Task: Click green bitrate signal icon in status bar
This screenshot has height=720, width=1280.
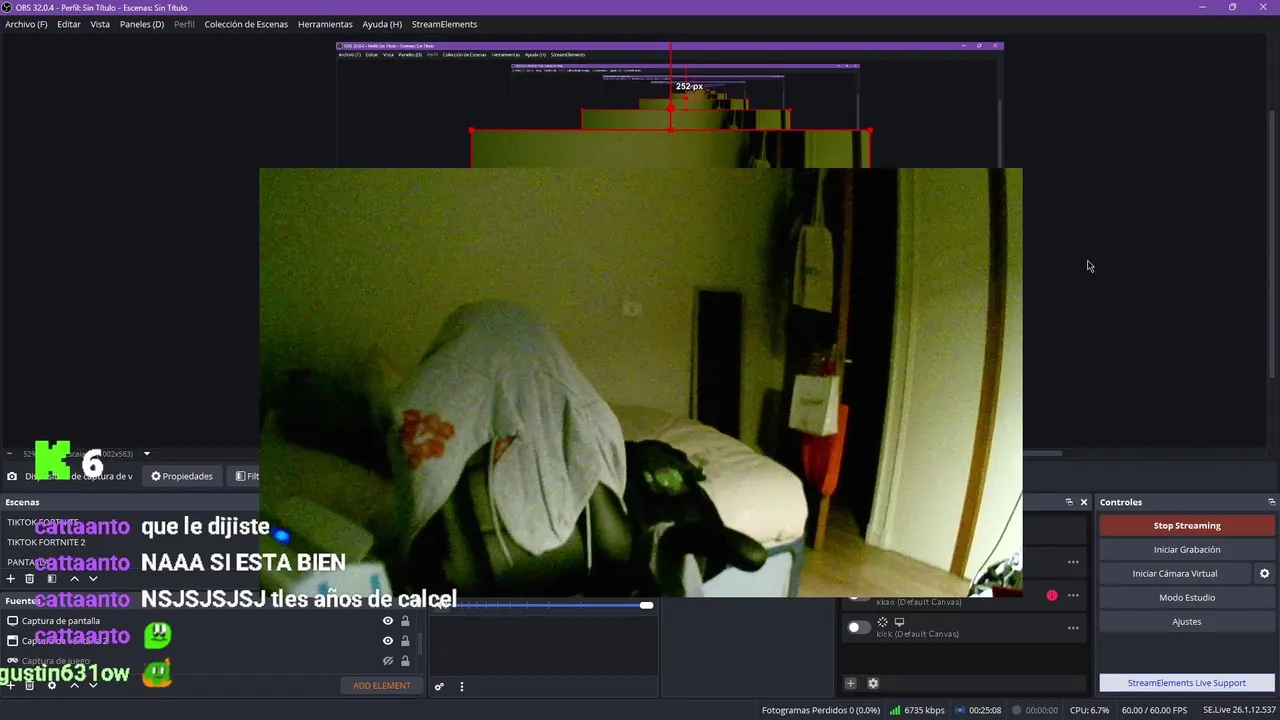Action: [895, 710]
